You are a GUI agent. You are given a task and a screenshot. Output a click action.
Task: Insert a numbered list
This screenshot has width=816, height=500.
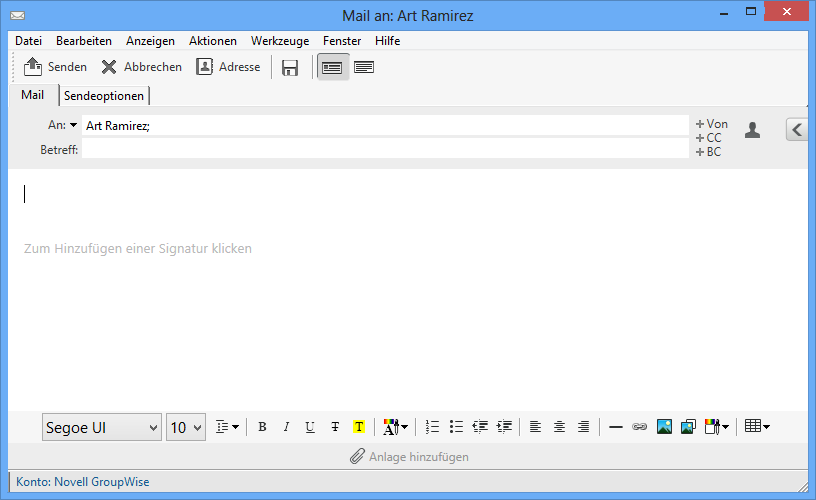pyautogui.click(x=432, y=427)
